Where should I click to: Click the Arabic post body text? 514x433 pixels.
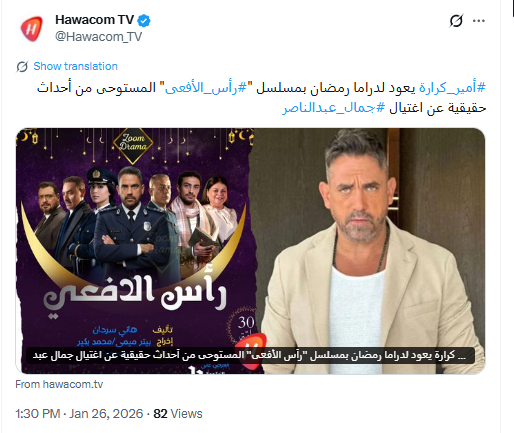pos(261,98)
